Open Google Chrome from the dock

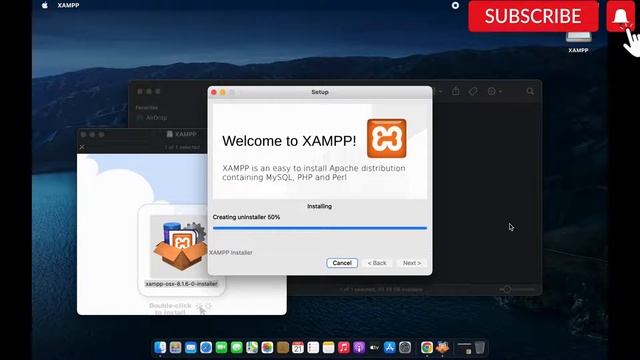click(427, 347)
